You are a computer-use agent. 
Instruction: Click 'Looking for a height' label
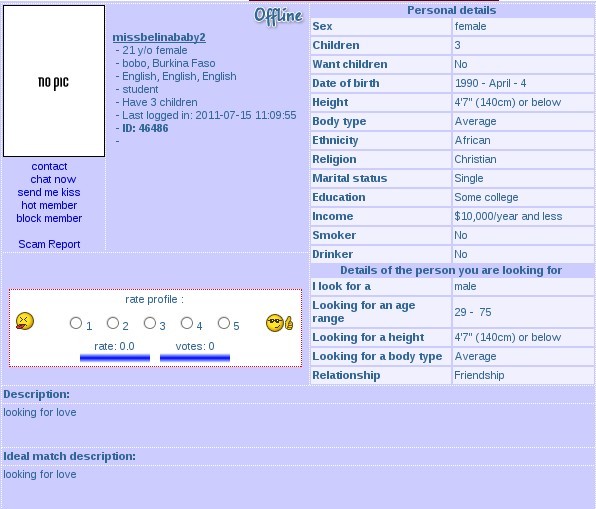pos(368,337)
